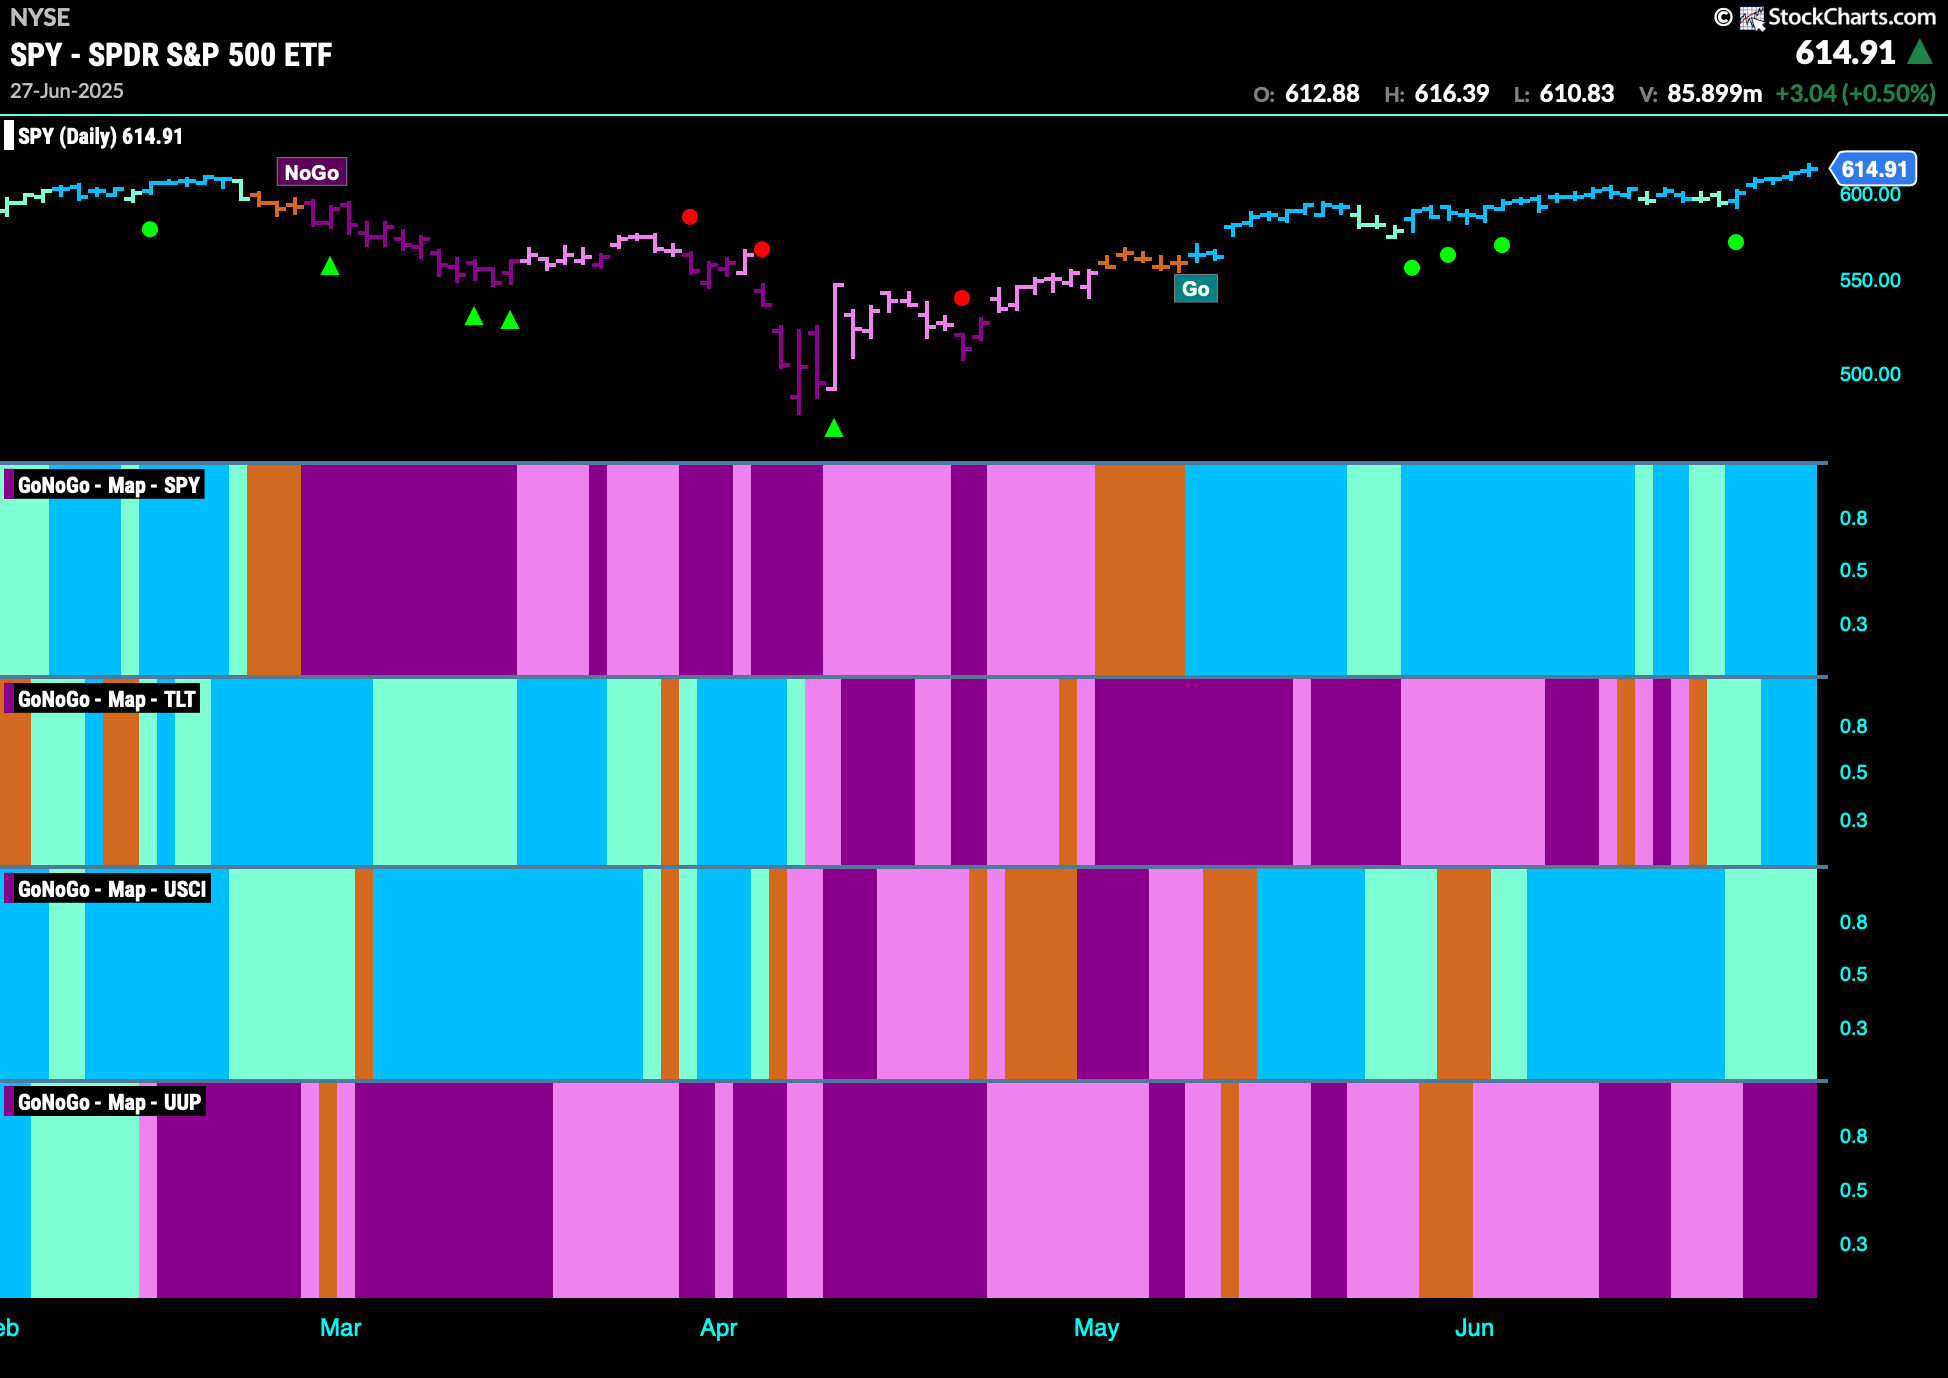Open the SPY - SPDR S&P 500 ETF title

[169, 56]
